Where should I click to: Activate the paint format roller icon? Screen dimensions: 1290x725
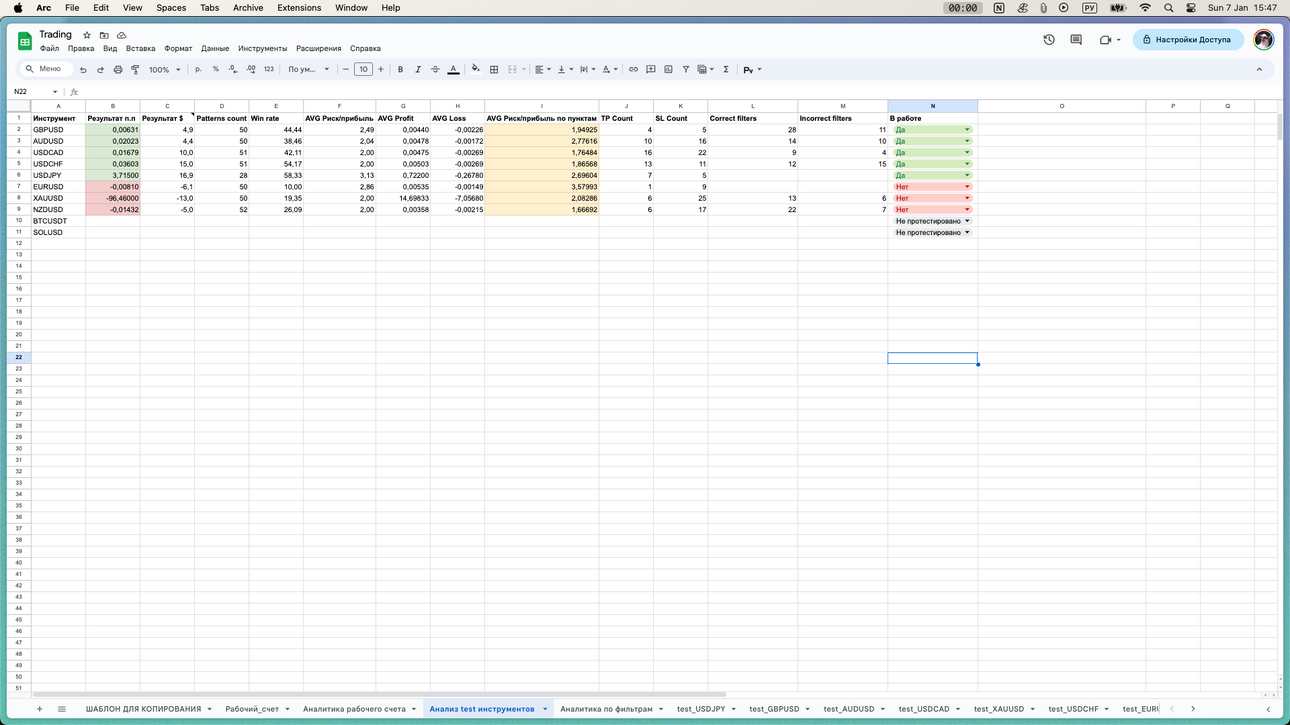[x=135, y=70]
